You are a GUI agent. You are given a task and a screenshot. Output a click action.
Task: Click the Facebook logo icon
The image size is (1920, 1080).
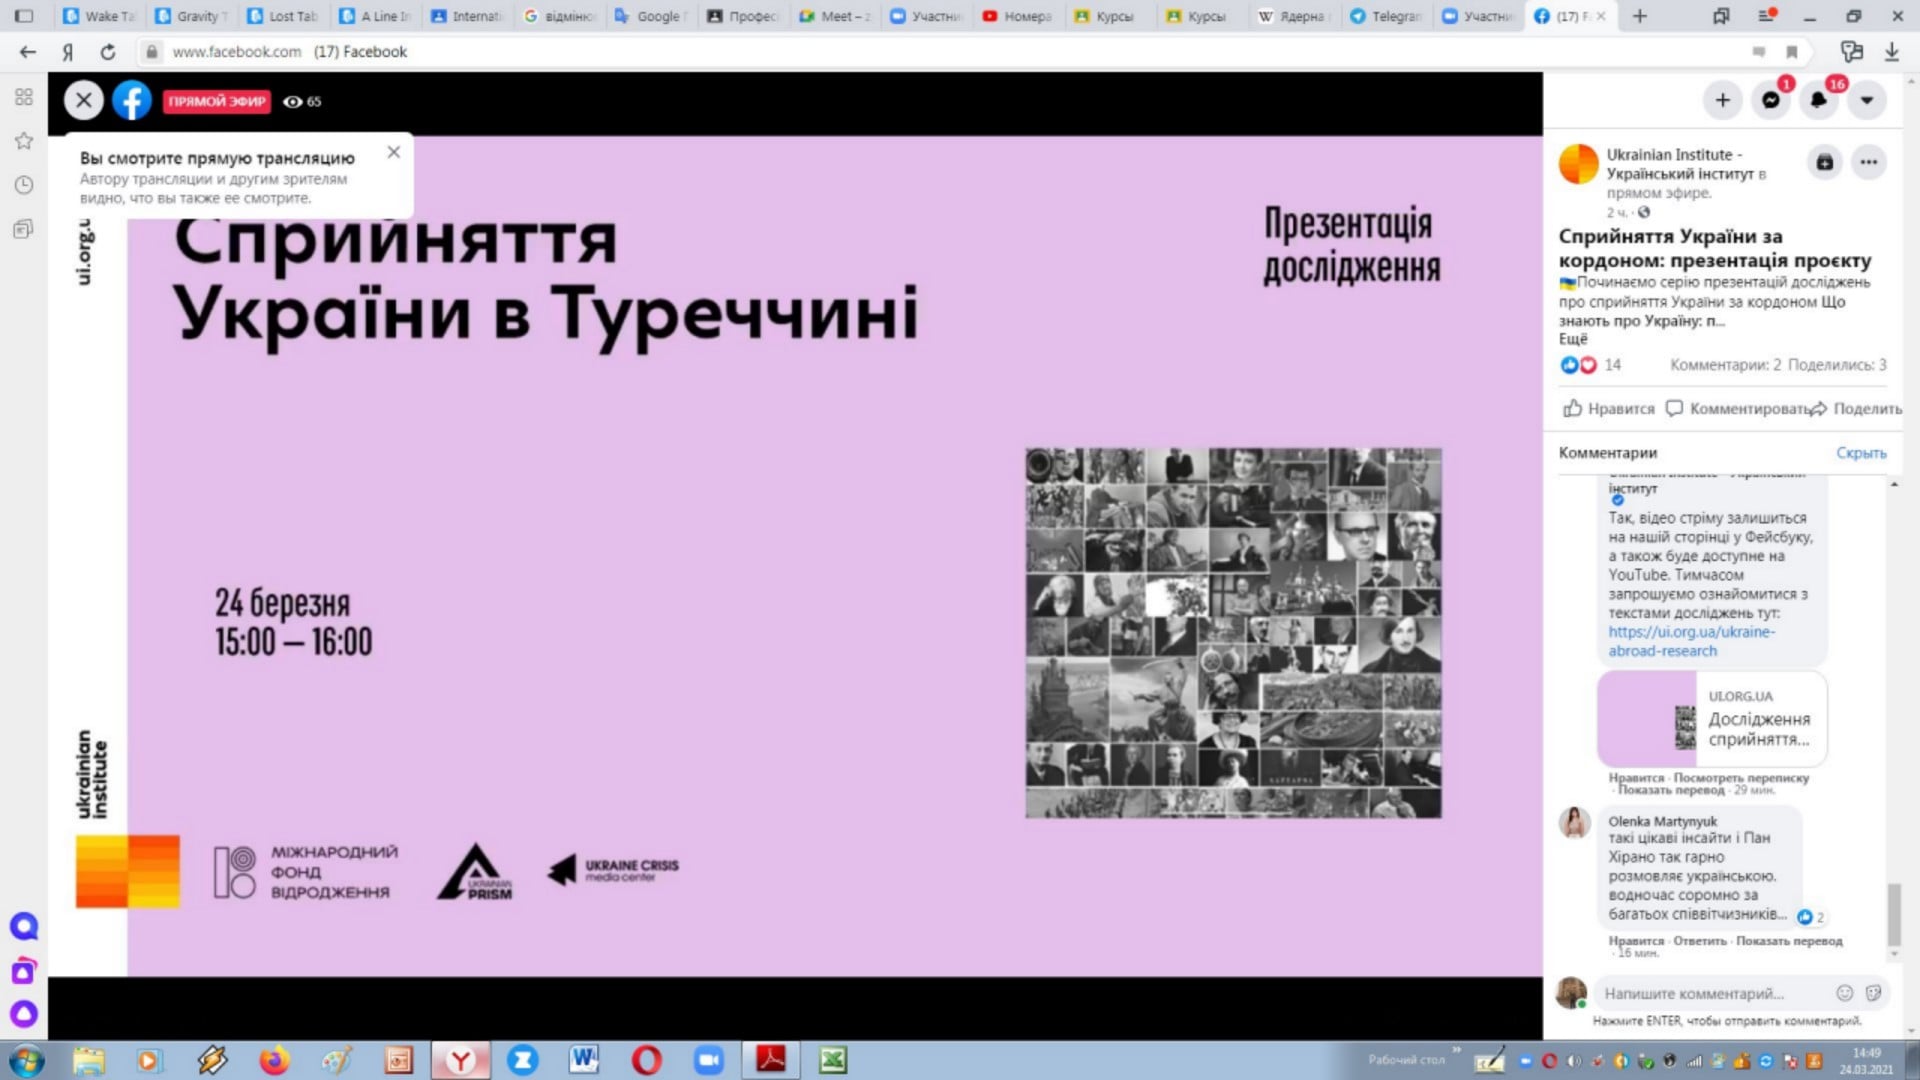pyautogui.click(x=132, y=100)
